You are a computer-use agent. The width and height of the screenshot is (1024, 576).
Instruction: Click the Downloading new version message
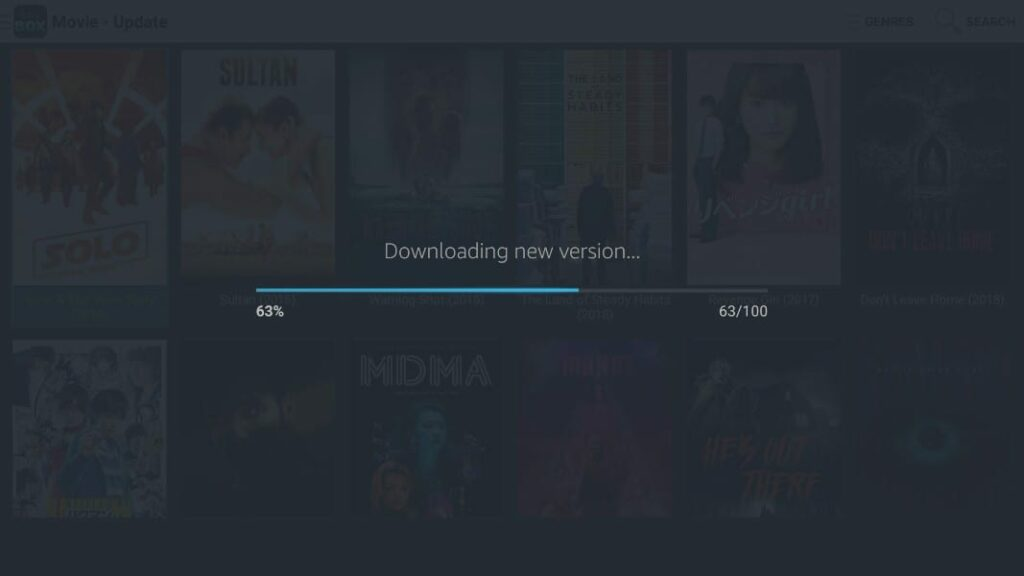coord(512,251)
